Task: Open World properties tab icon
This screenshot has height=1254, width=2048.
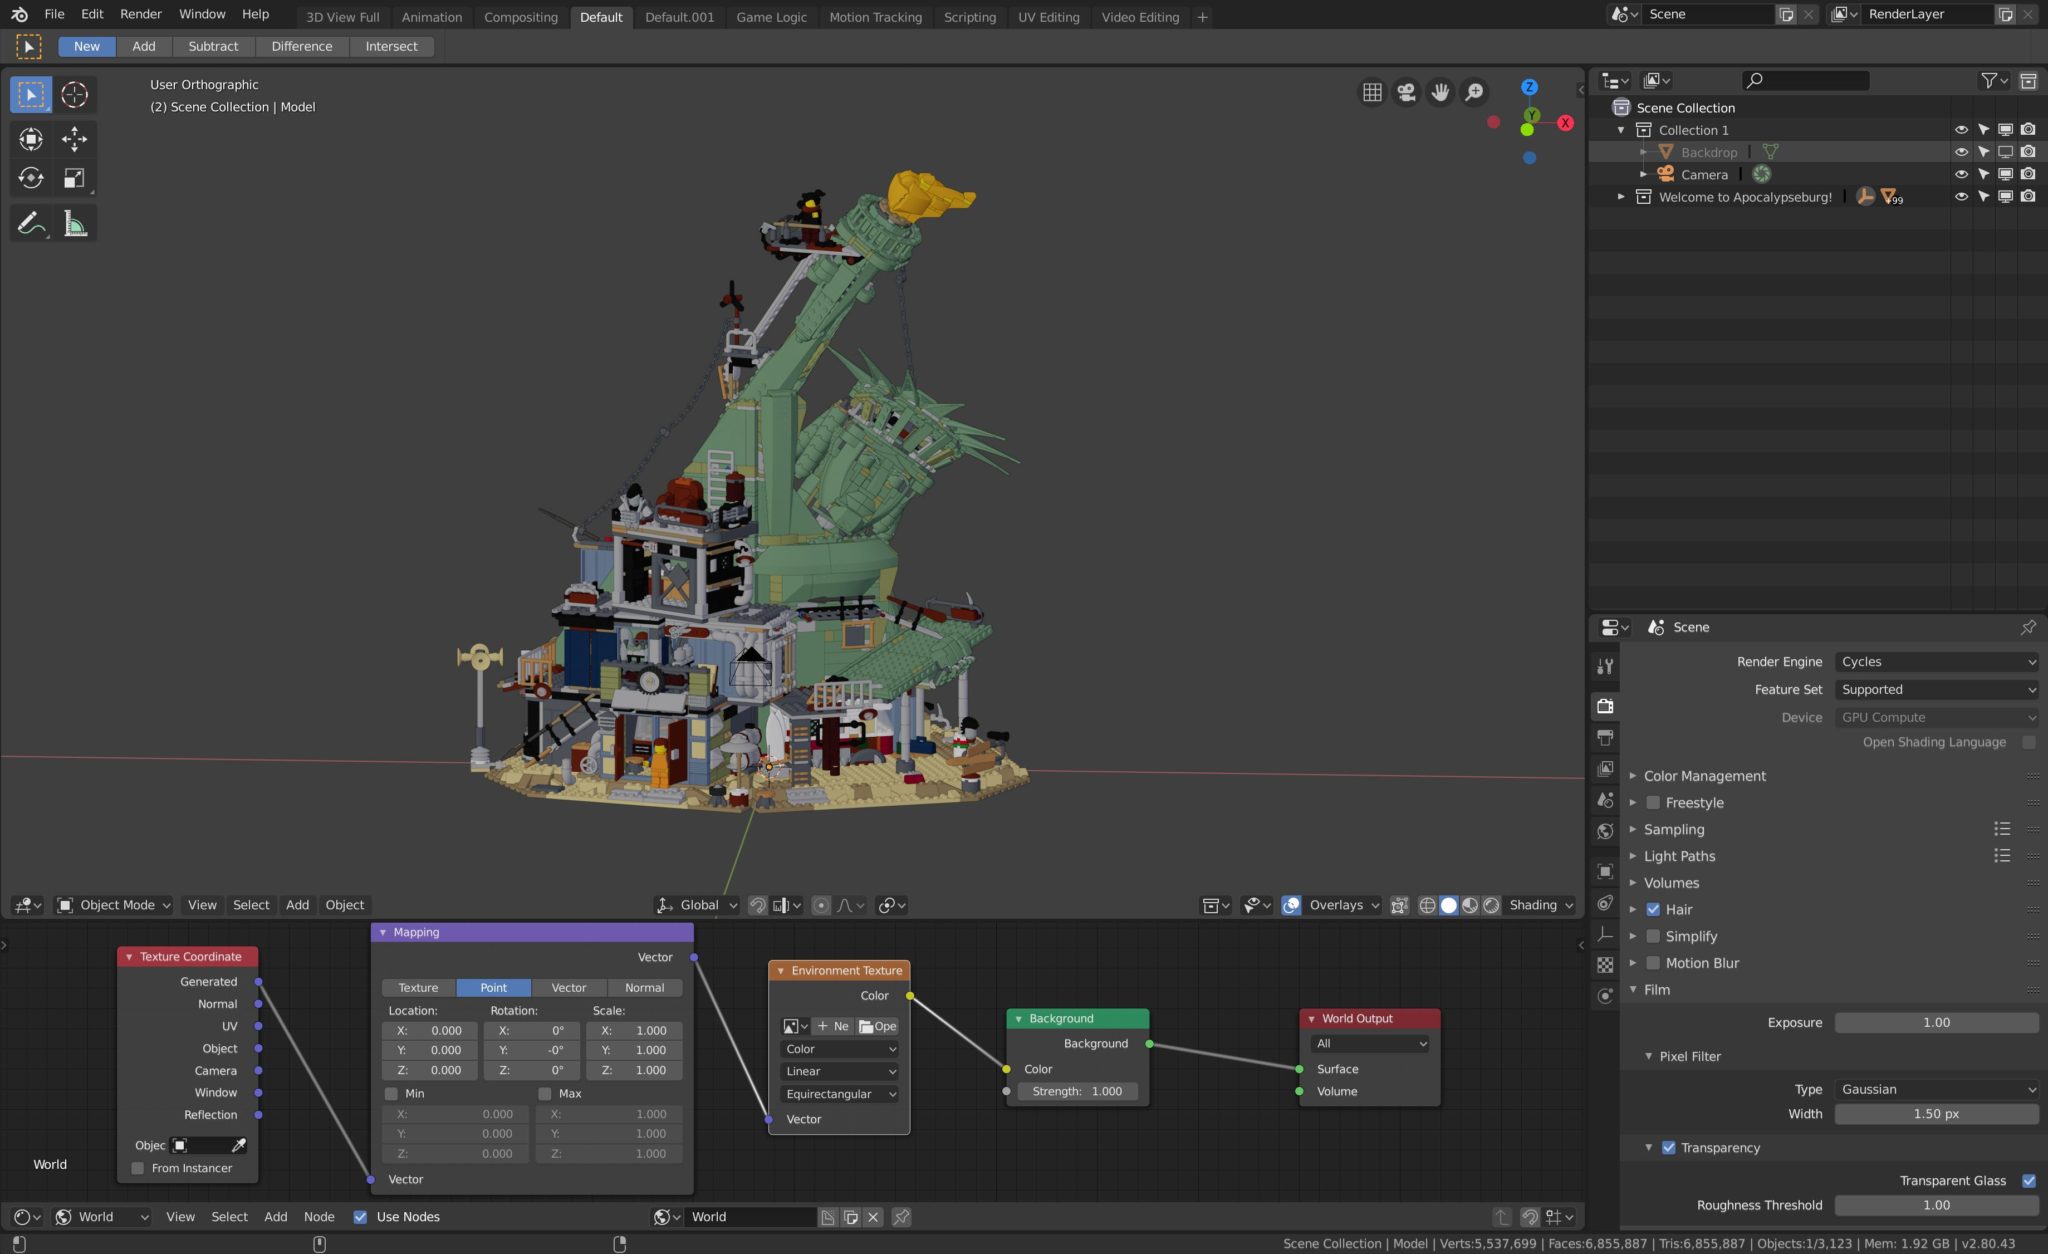Action: (1605, 831)
